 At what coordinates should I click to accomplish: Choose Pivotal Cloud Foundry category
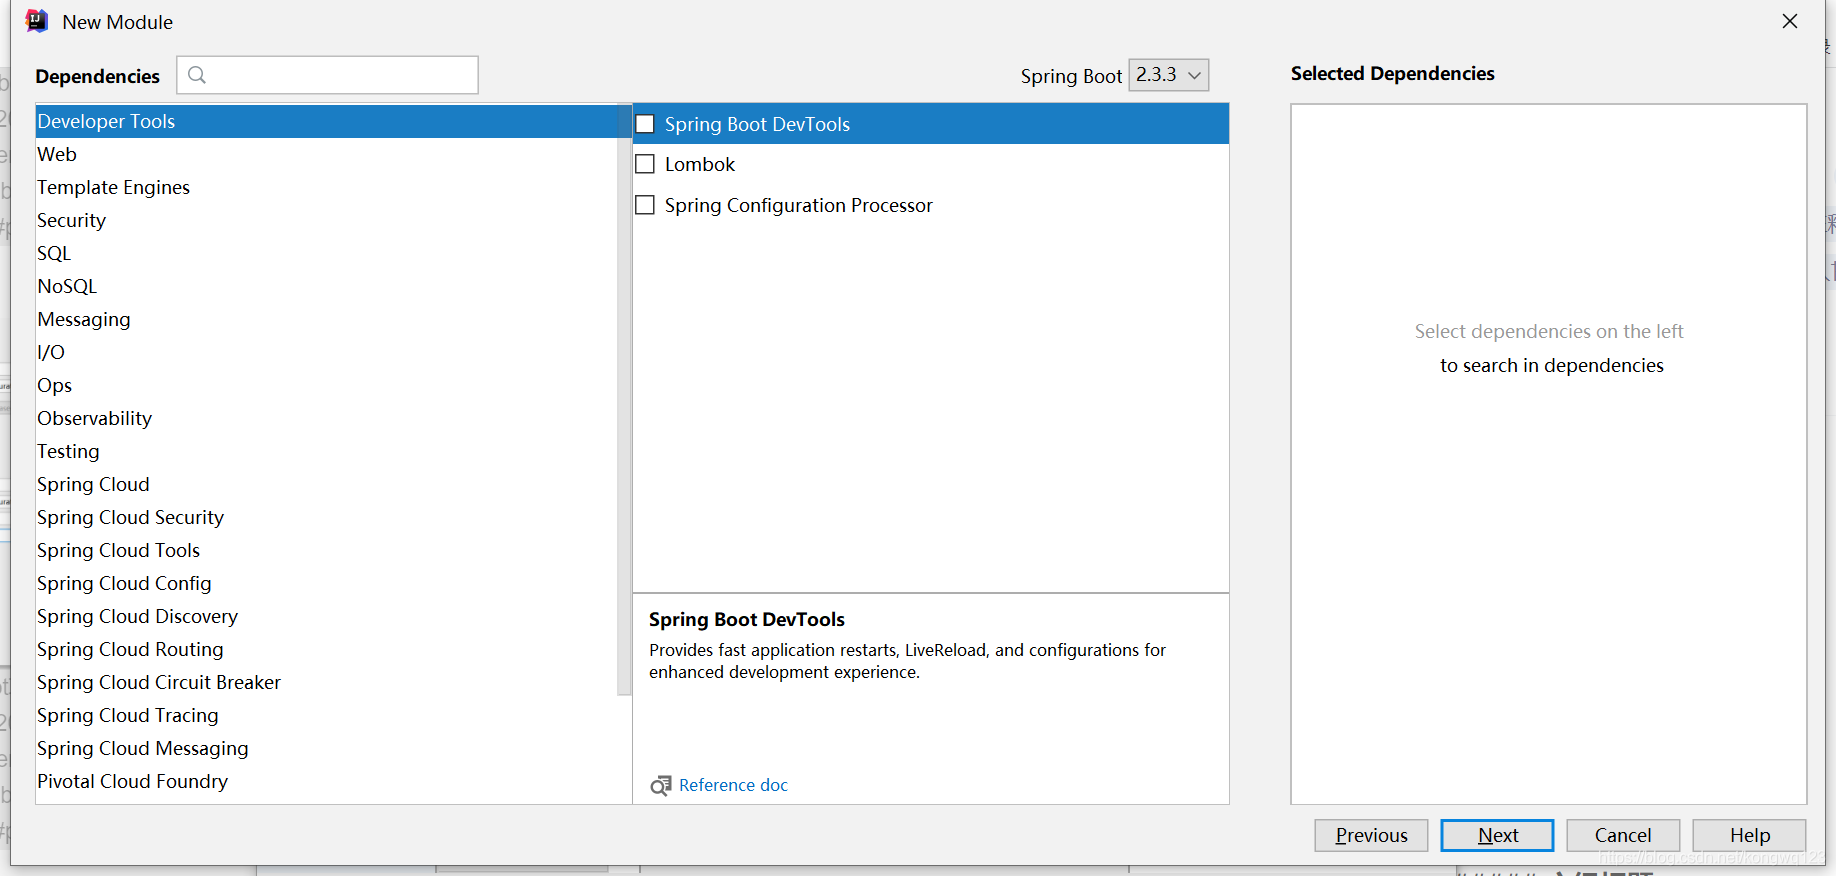tap(326, 781)
